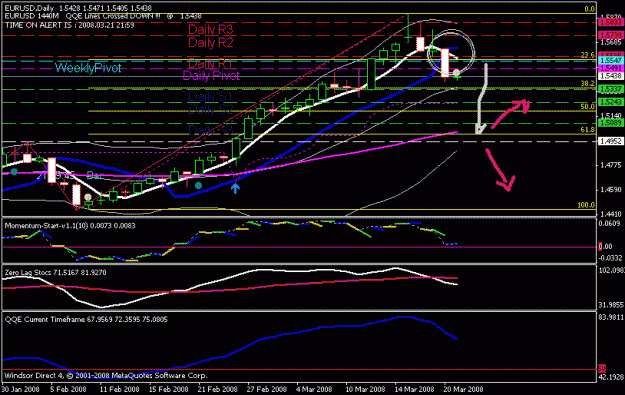Click the '11 Feb 2008' date label
The width and height of the screenshot is (625, 395).
click(119, 389)
